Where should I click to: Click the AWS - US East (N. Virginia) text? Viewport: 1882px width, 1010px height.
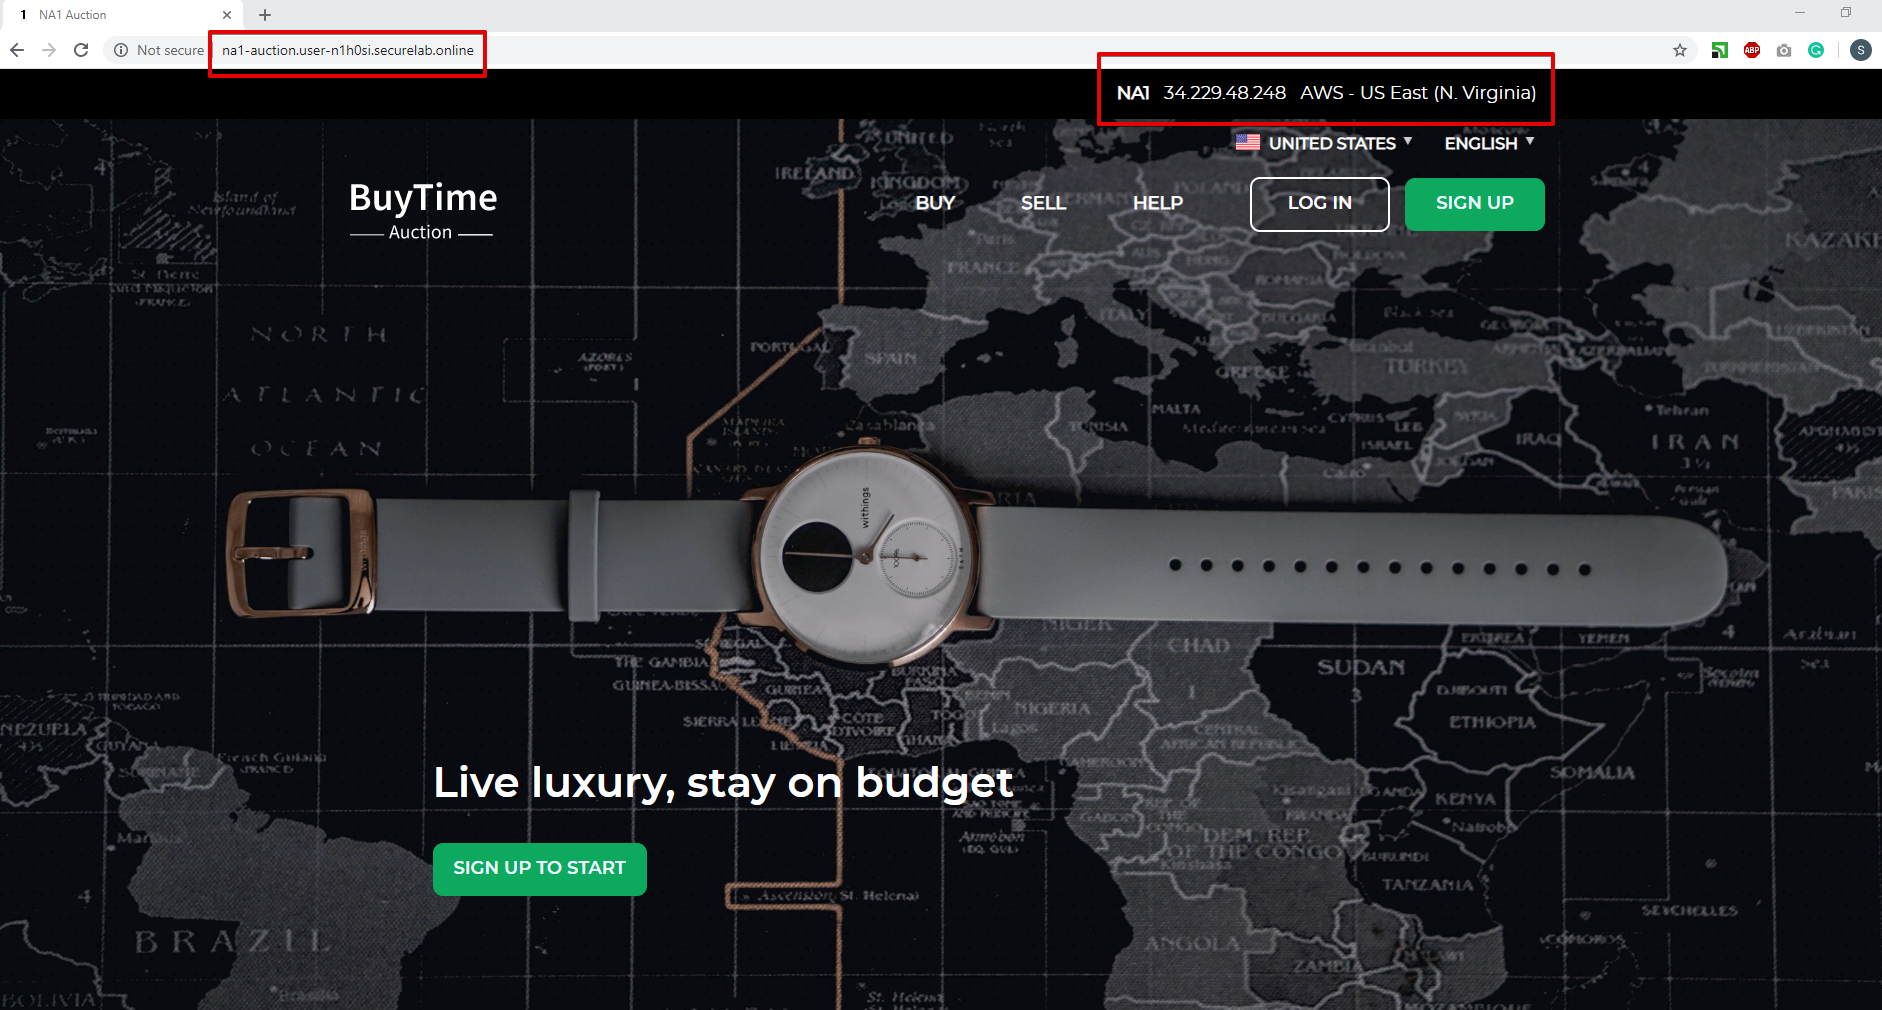[x=1418, y=93]
